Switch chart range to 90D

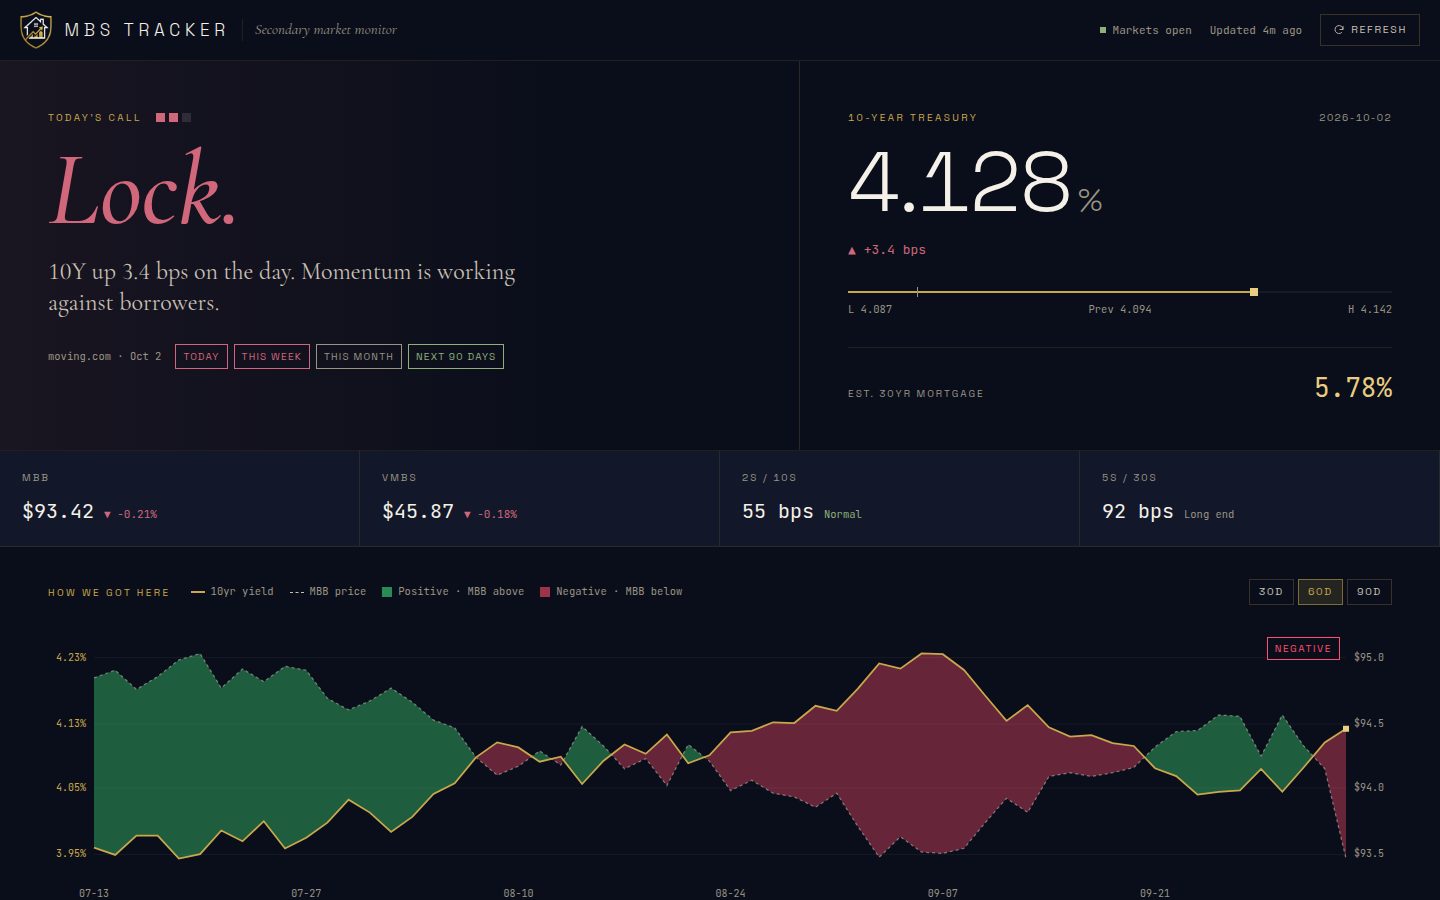tap(1369, 592)
